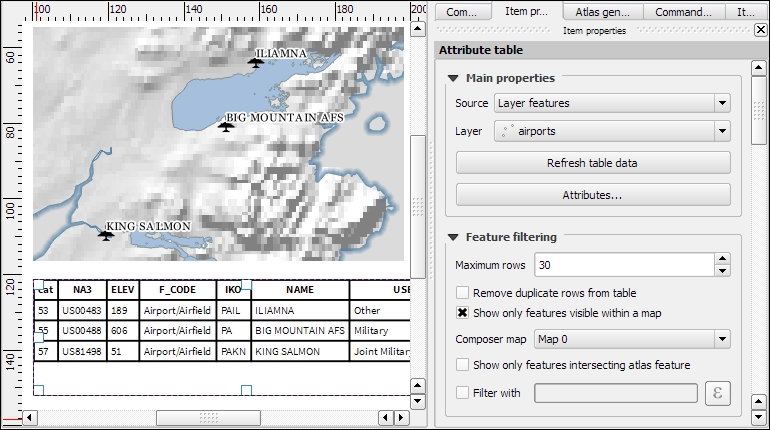770x430 pixels.
Task: Increase Maximum rows value with up arrow
Action: (x=722, y=259)
